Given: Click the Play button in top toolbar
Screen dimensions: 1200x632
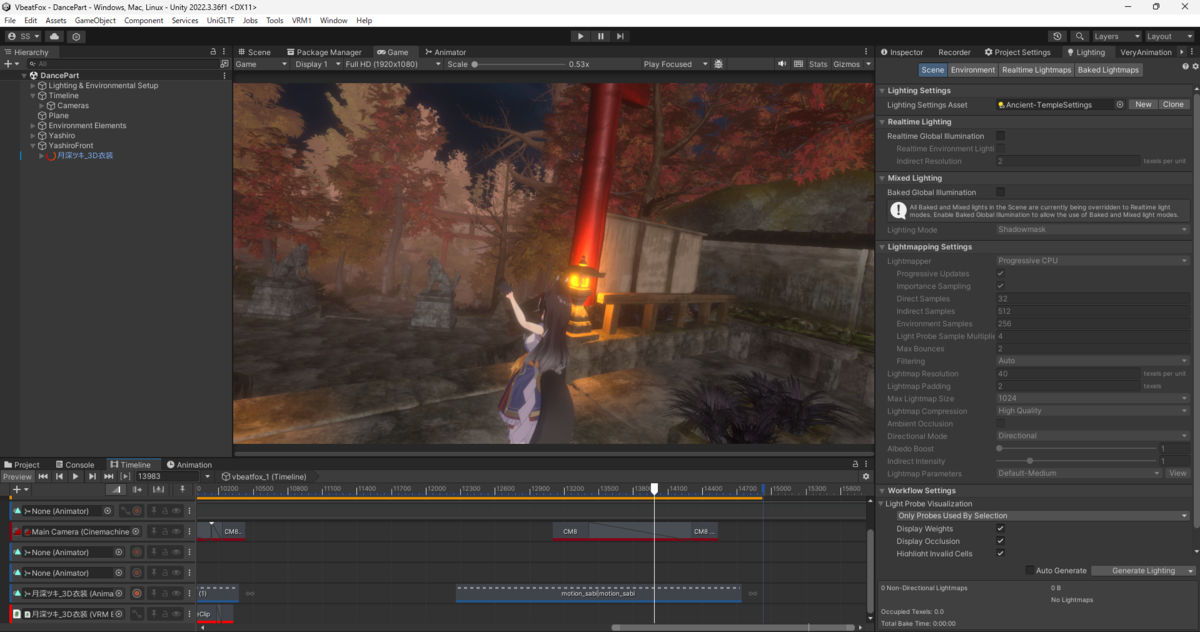Looking at the screenshot, I should (580, 36).
